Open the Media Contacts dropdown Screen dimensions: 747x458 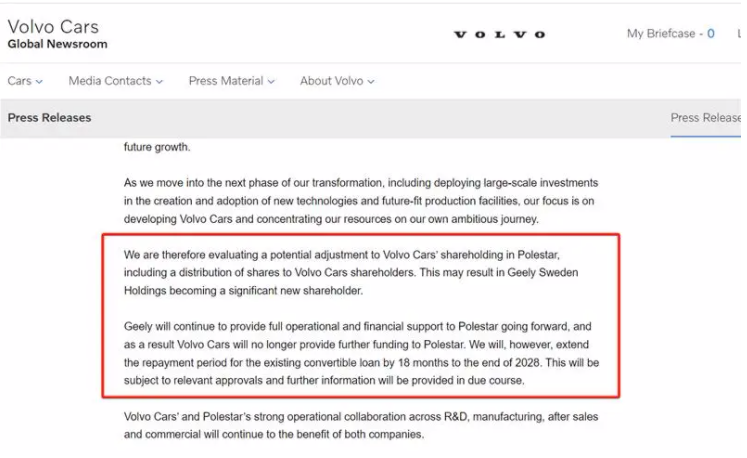(x=110, y=81)
